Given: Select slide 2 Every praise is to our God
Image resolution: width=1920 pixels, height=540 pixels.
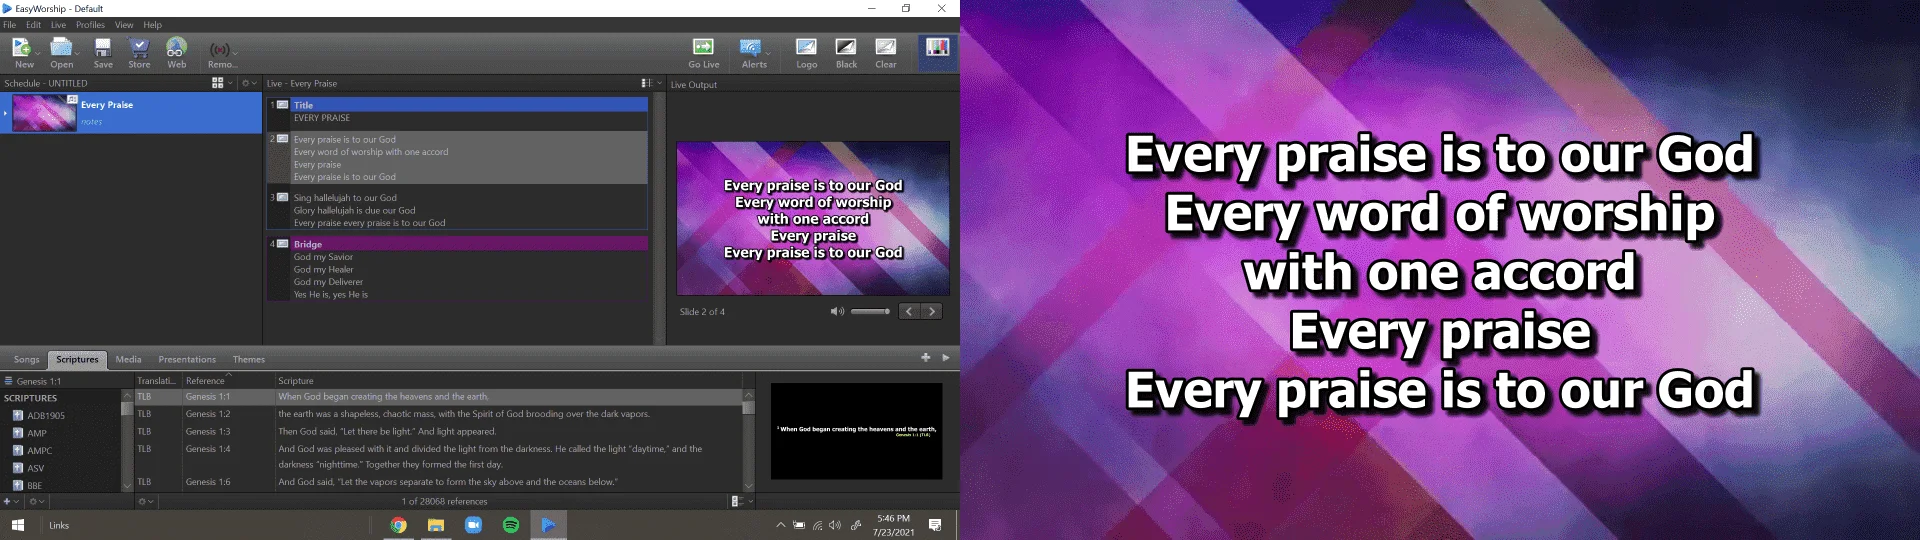Looking at the screenshot, I should tap(457, 158).
